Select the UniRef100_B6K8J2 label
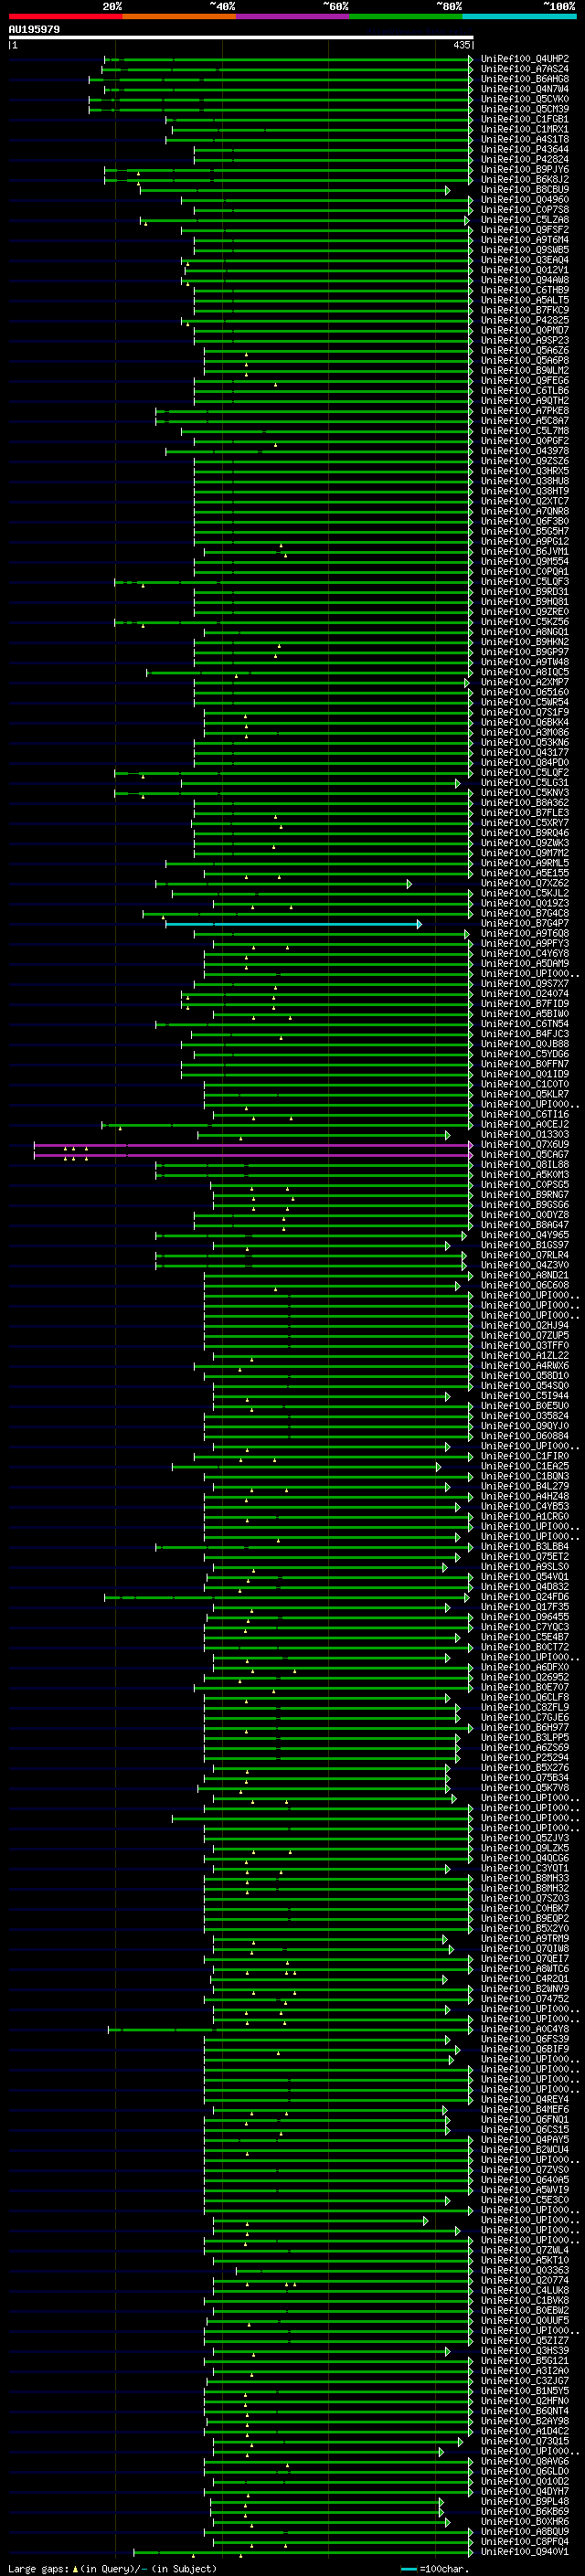Image resolution: width=585 pixels, height=2576 pixels. (x=525, y=179)
